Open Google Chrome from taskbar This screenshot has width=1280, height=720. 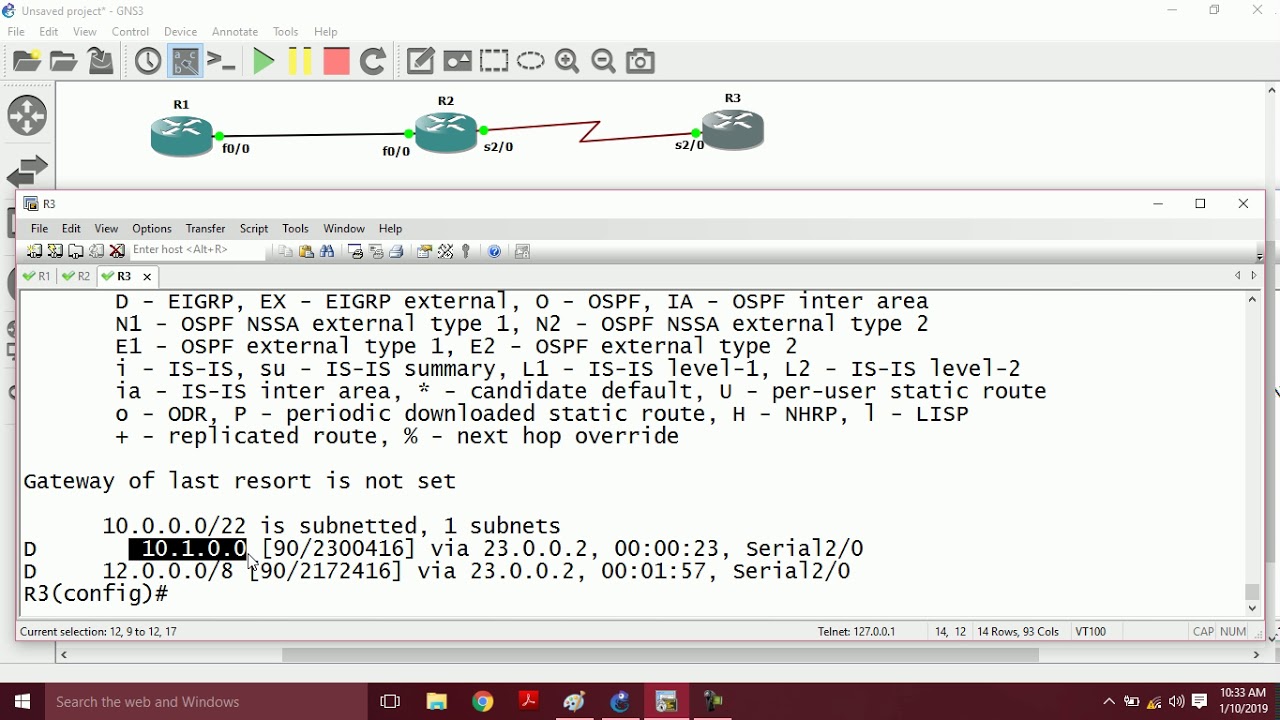[x=483, y=702]
